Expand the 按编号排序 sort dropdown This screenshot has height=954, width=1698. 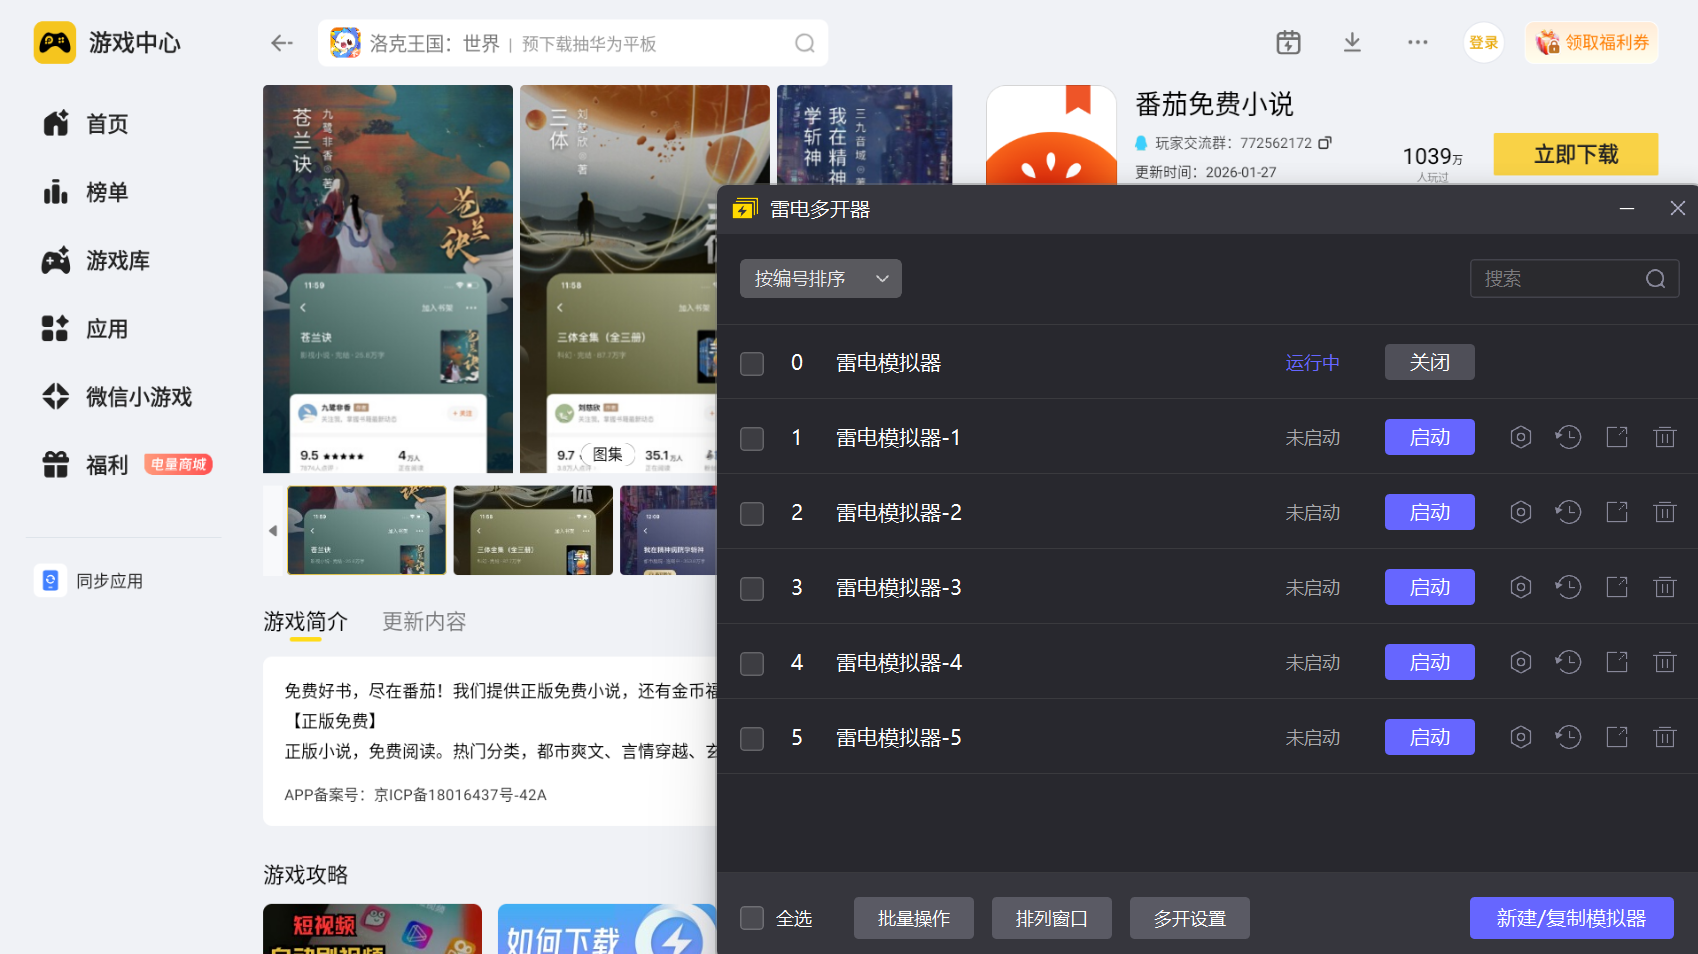click(x=821, y=278)
